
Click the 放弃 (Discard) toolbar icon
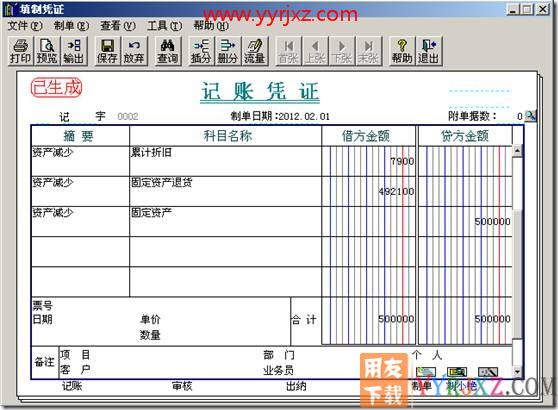point(134,51)
